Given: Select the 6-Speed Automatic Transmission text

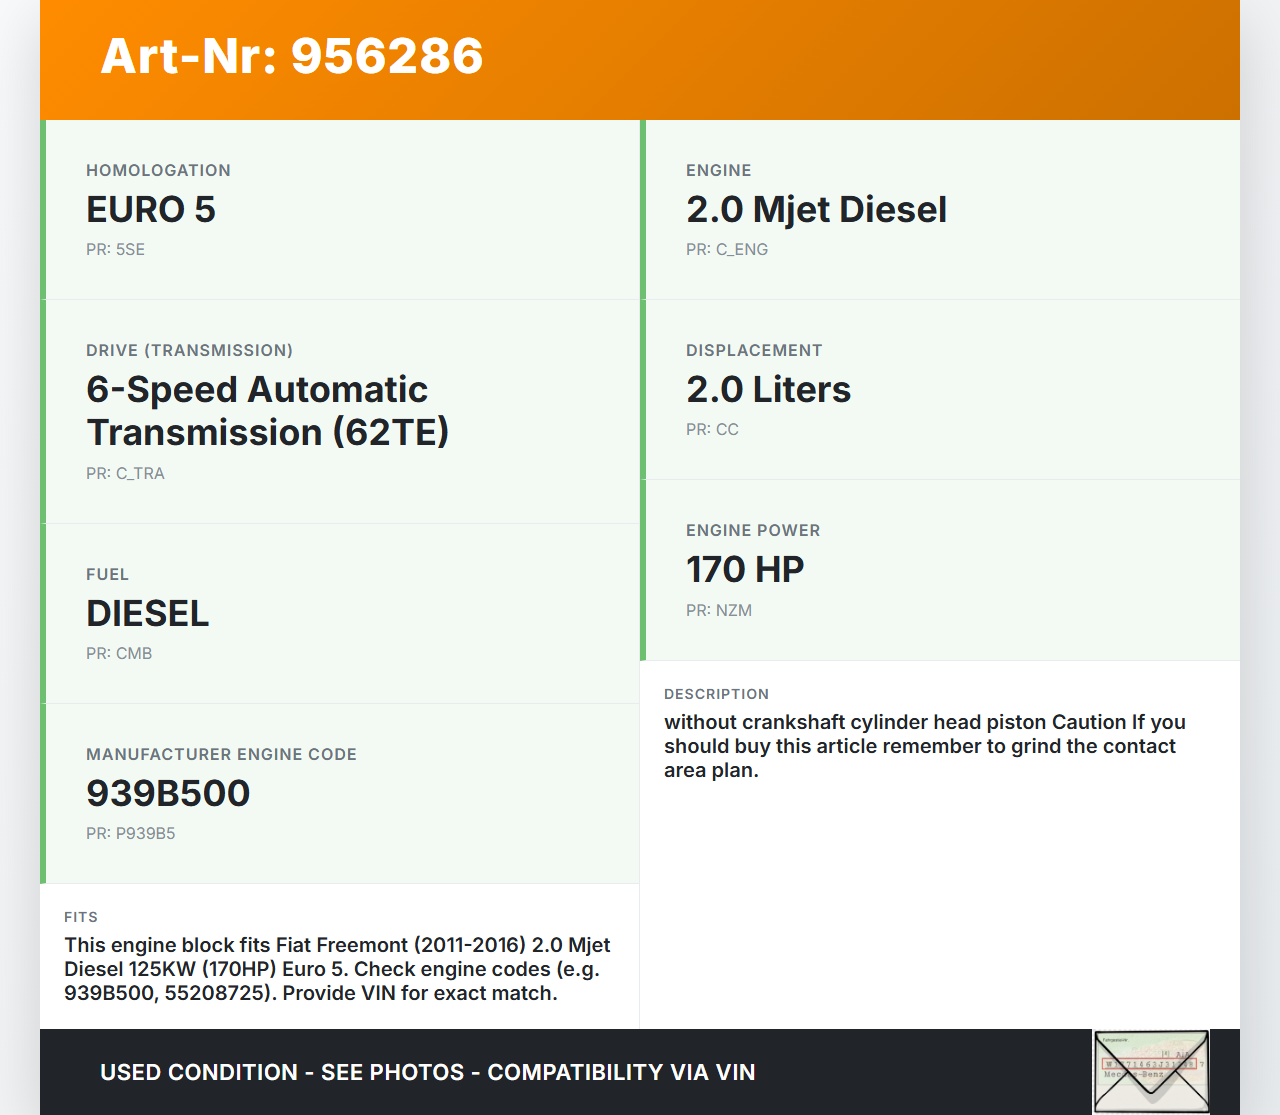Looking at the screenshot, I should tap(267, 411).
